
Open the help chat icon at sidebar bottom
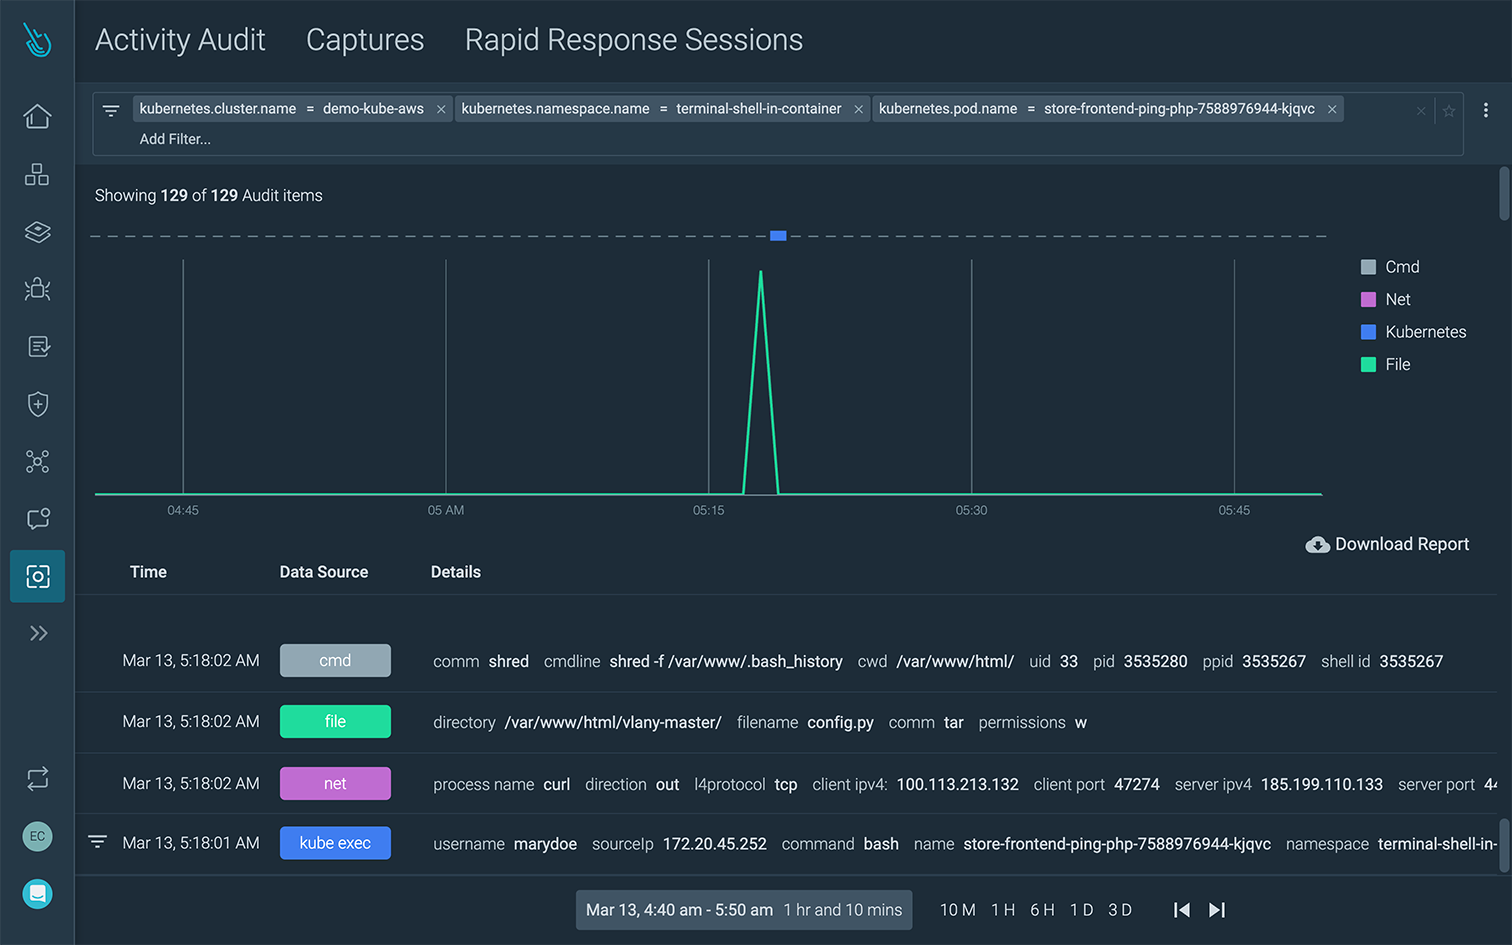(x=38, y=894)
